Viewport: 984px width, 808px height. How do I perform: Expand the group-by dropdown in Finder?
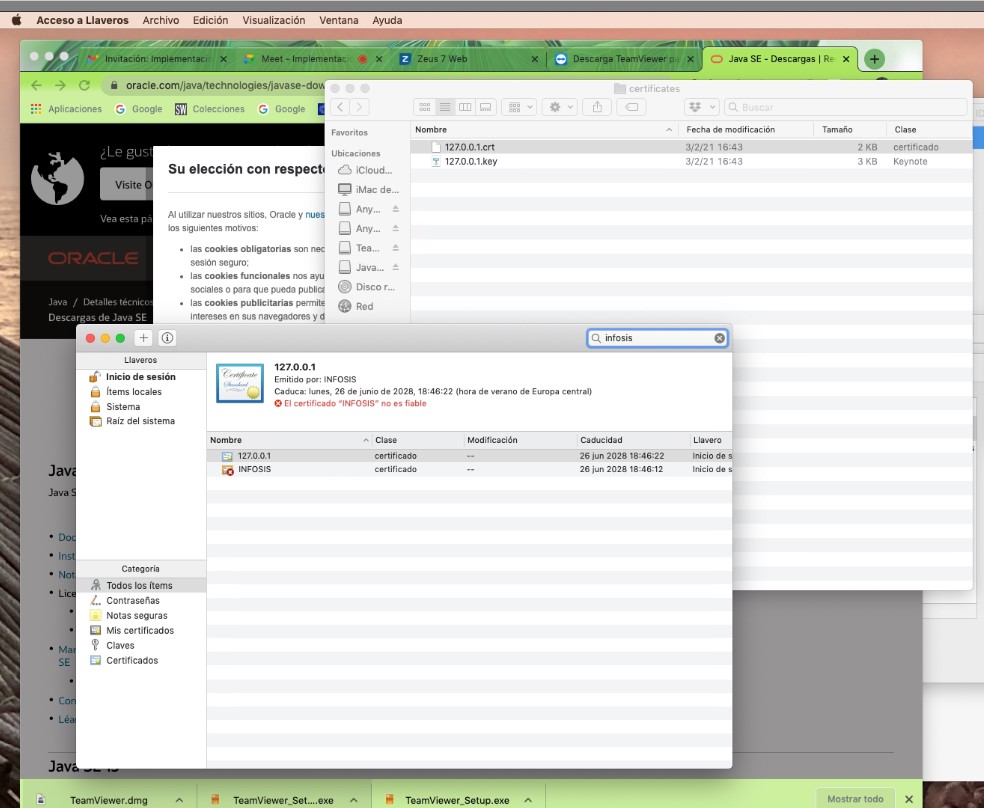pos(520,107)
